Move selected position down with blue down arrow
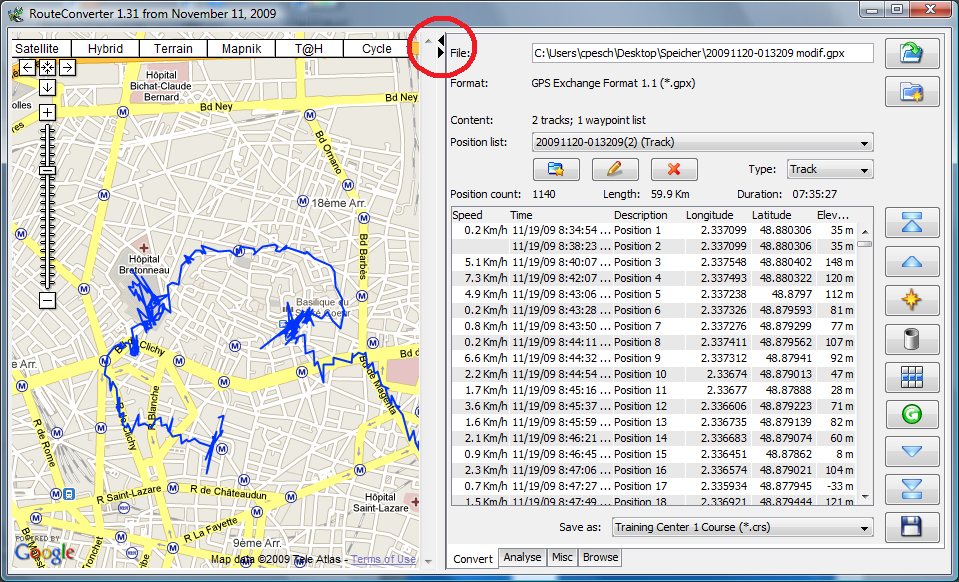 912,452
